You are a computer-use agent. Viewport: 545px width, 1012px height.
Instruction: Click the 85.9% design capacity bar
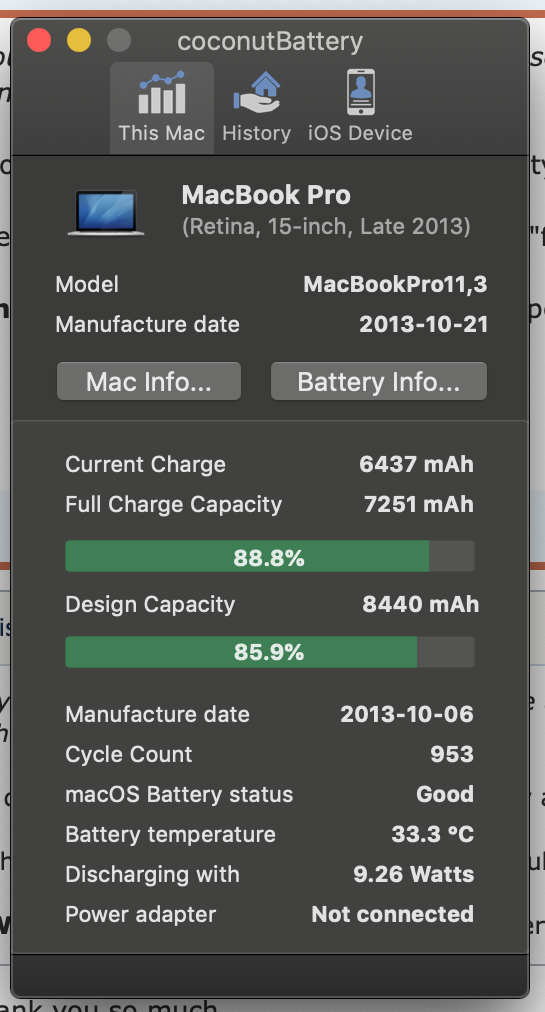(x=270, y=652)
